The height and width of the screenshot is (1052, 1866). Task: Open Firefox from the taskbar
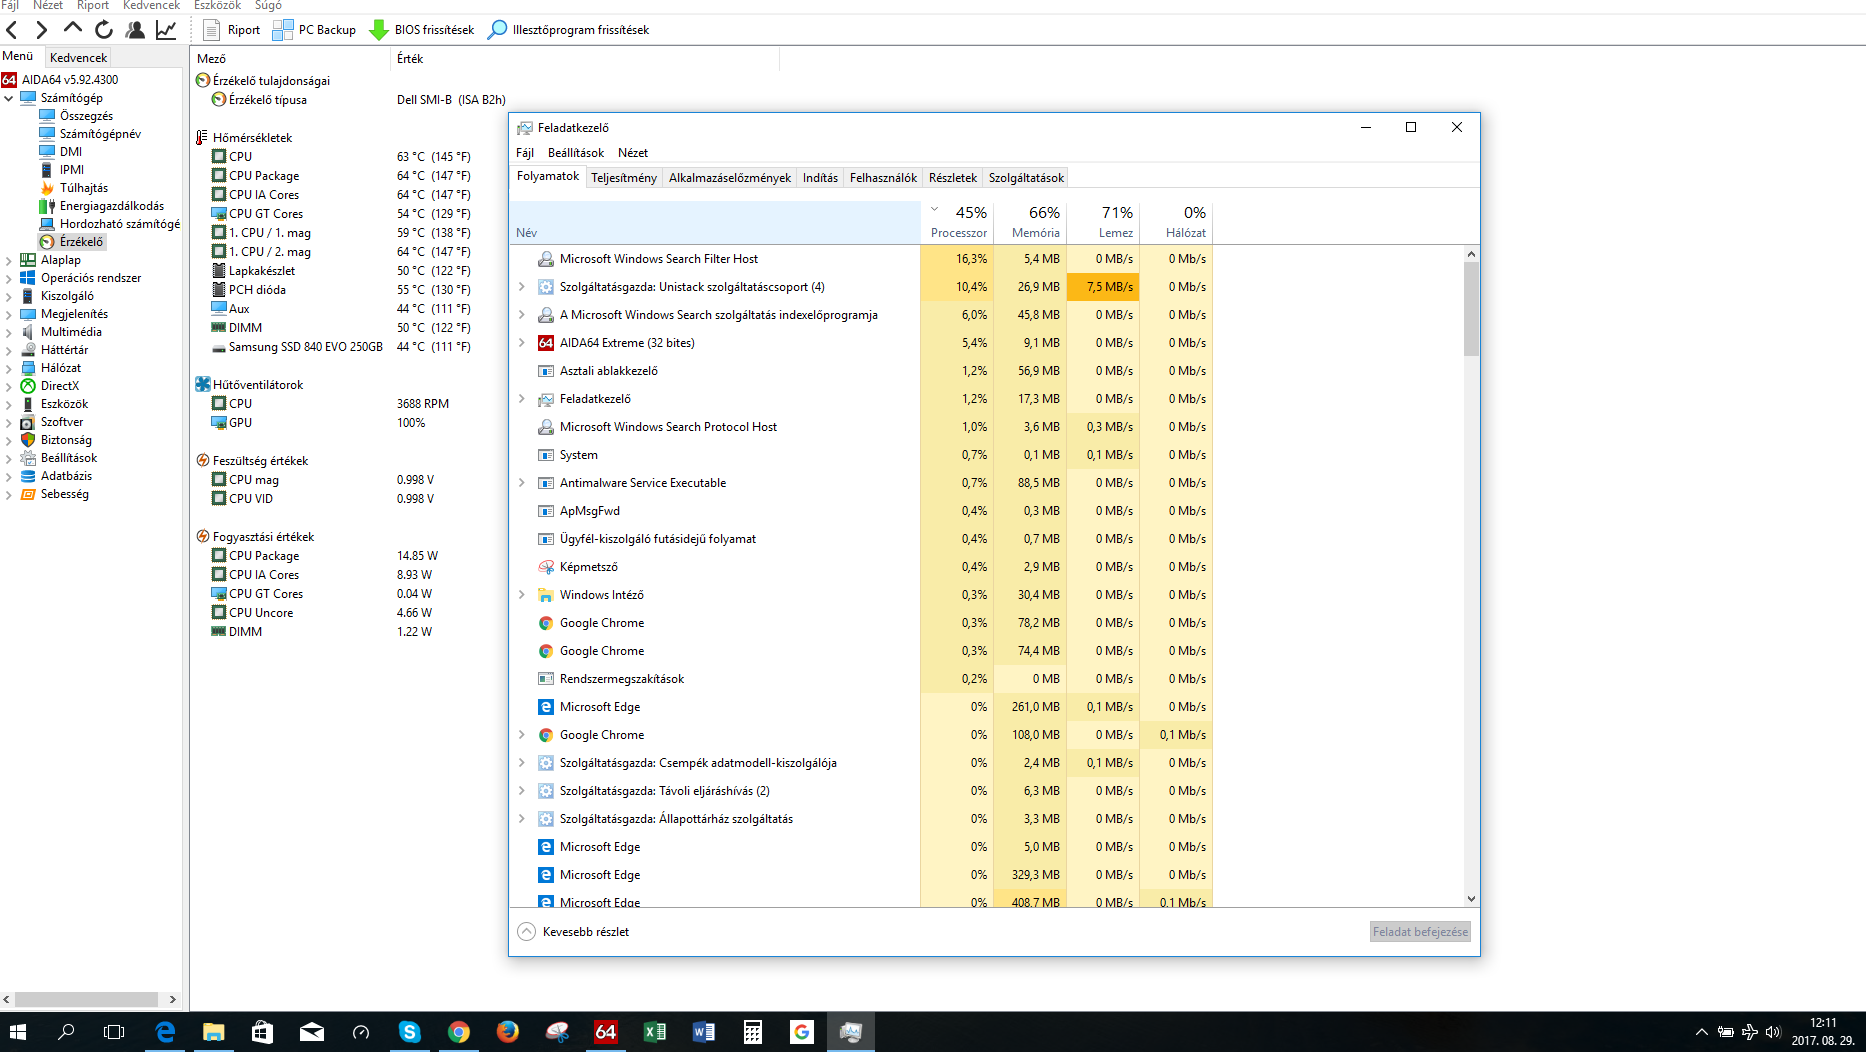point(508,1032)
